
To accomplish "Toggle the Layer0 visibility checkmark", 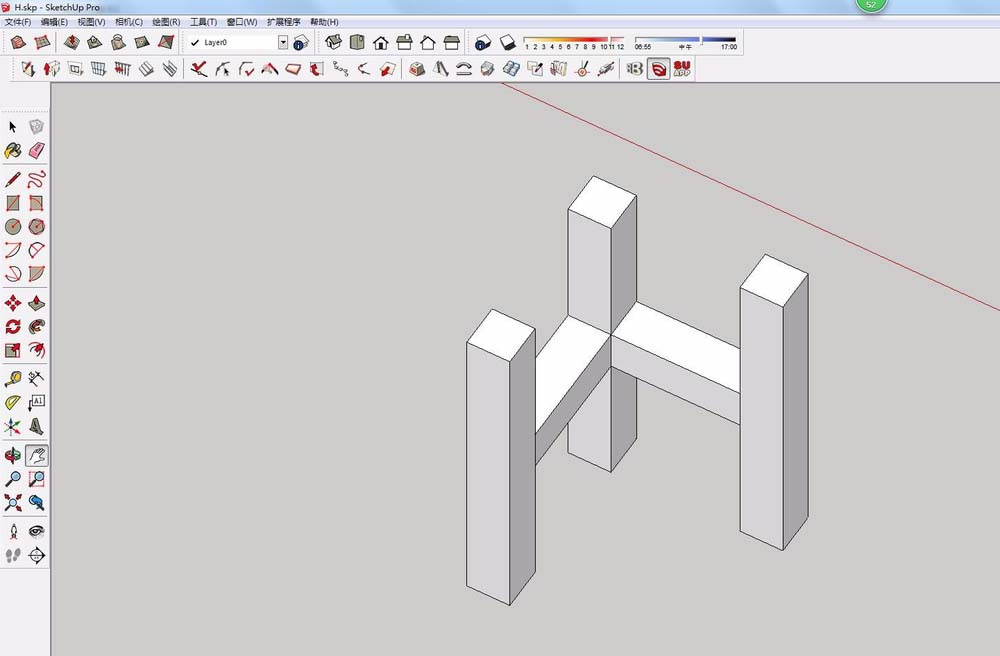I will coord(194,41).
